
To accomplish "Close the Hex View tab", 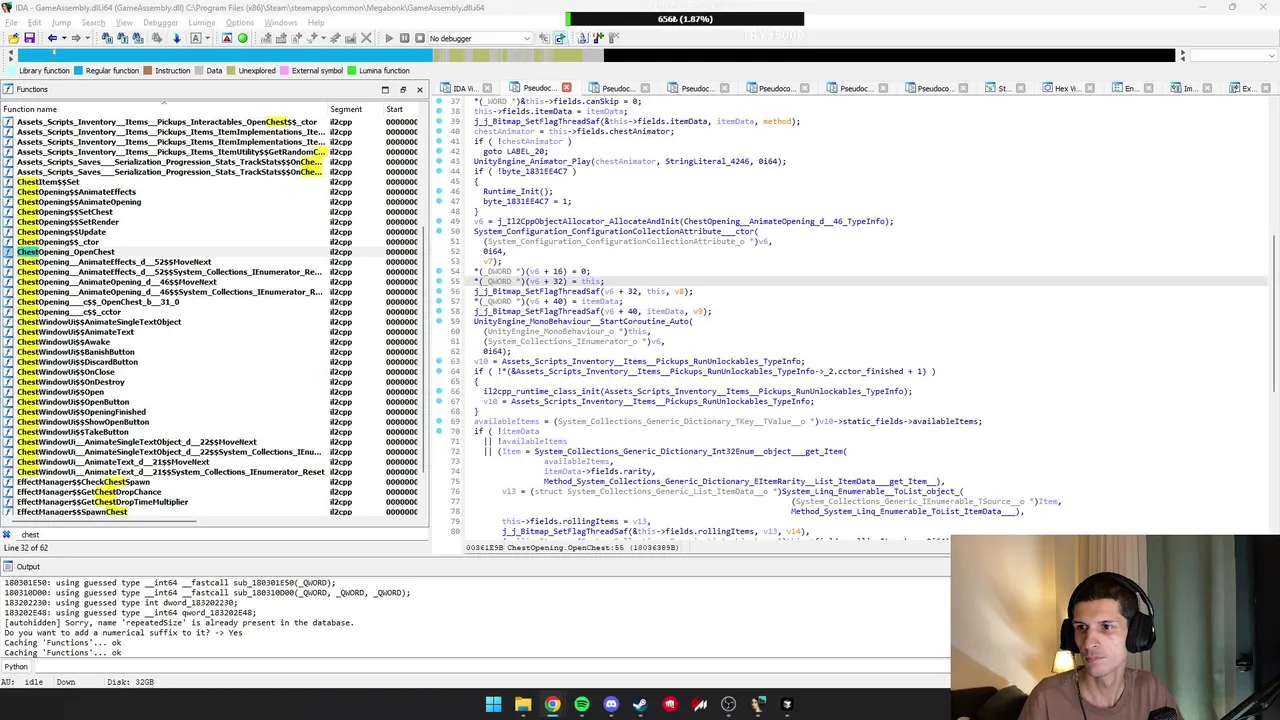I will coord(1089,88).
